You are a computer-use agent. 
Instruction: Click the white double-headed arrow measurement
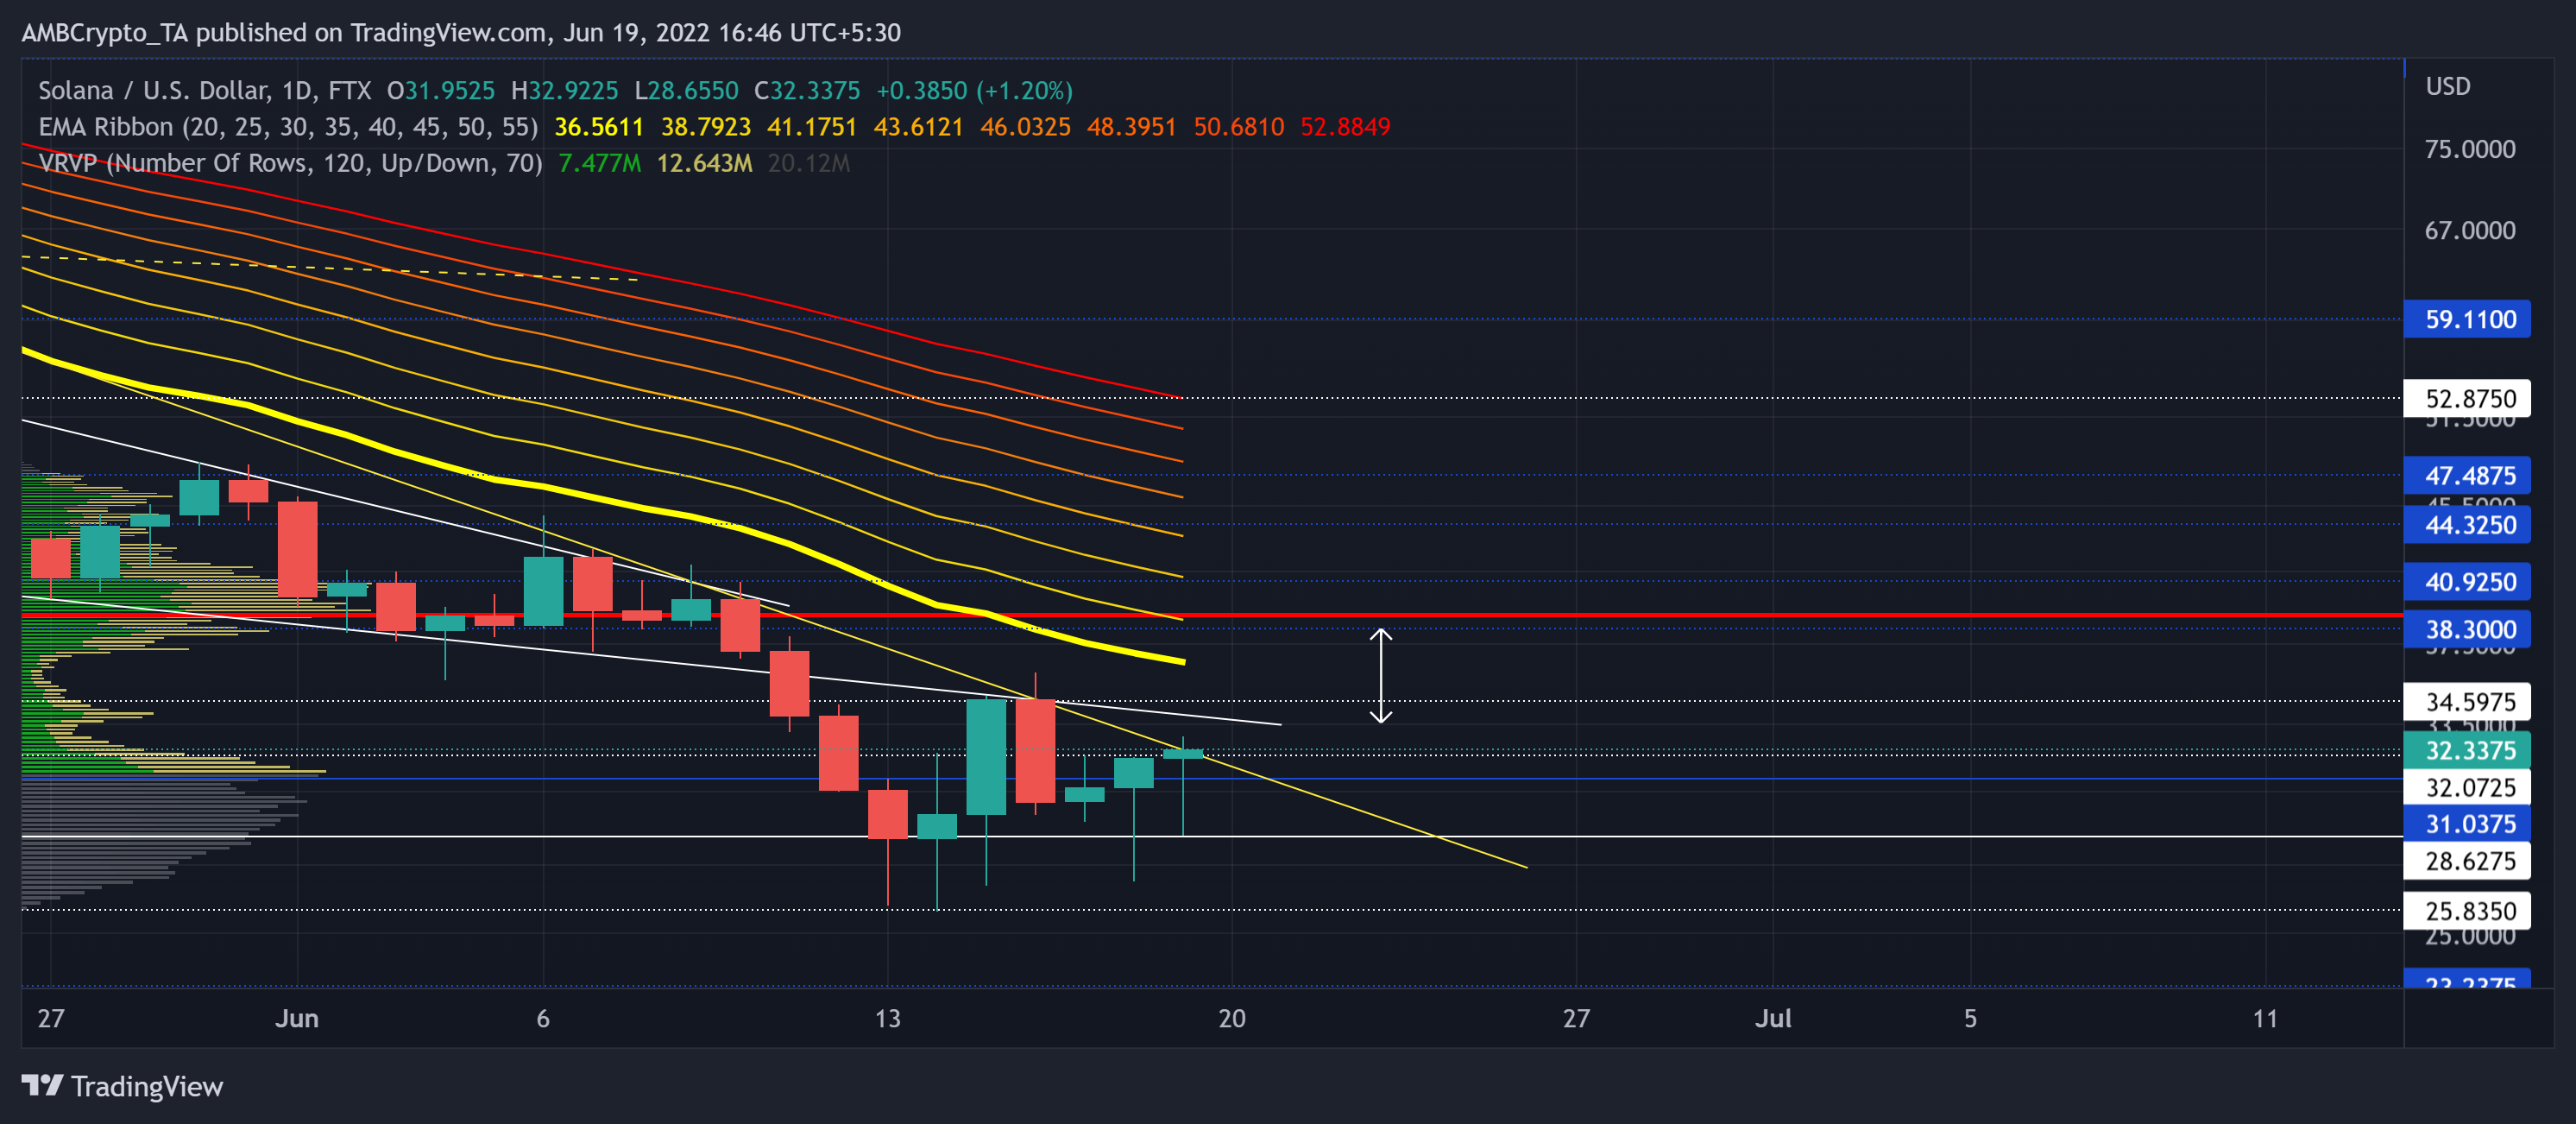click(1380, 675)
